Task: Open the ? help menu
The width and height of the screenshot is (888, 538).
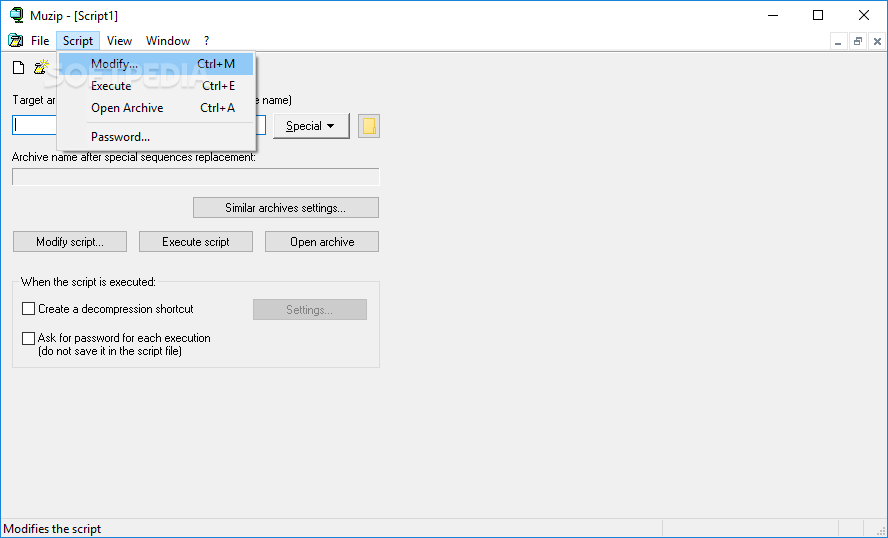Action: coord(206,41)
